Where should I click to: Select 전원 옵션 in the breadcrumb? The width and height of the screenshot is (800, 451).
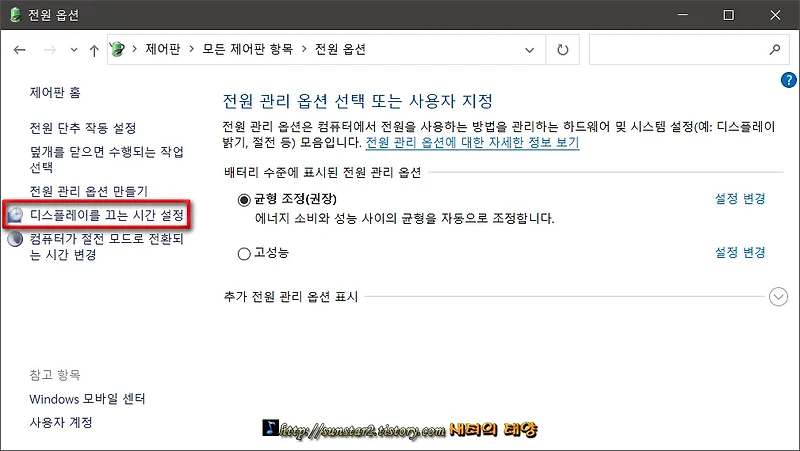[340, 49]
